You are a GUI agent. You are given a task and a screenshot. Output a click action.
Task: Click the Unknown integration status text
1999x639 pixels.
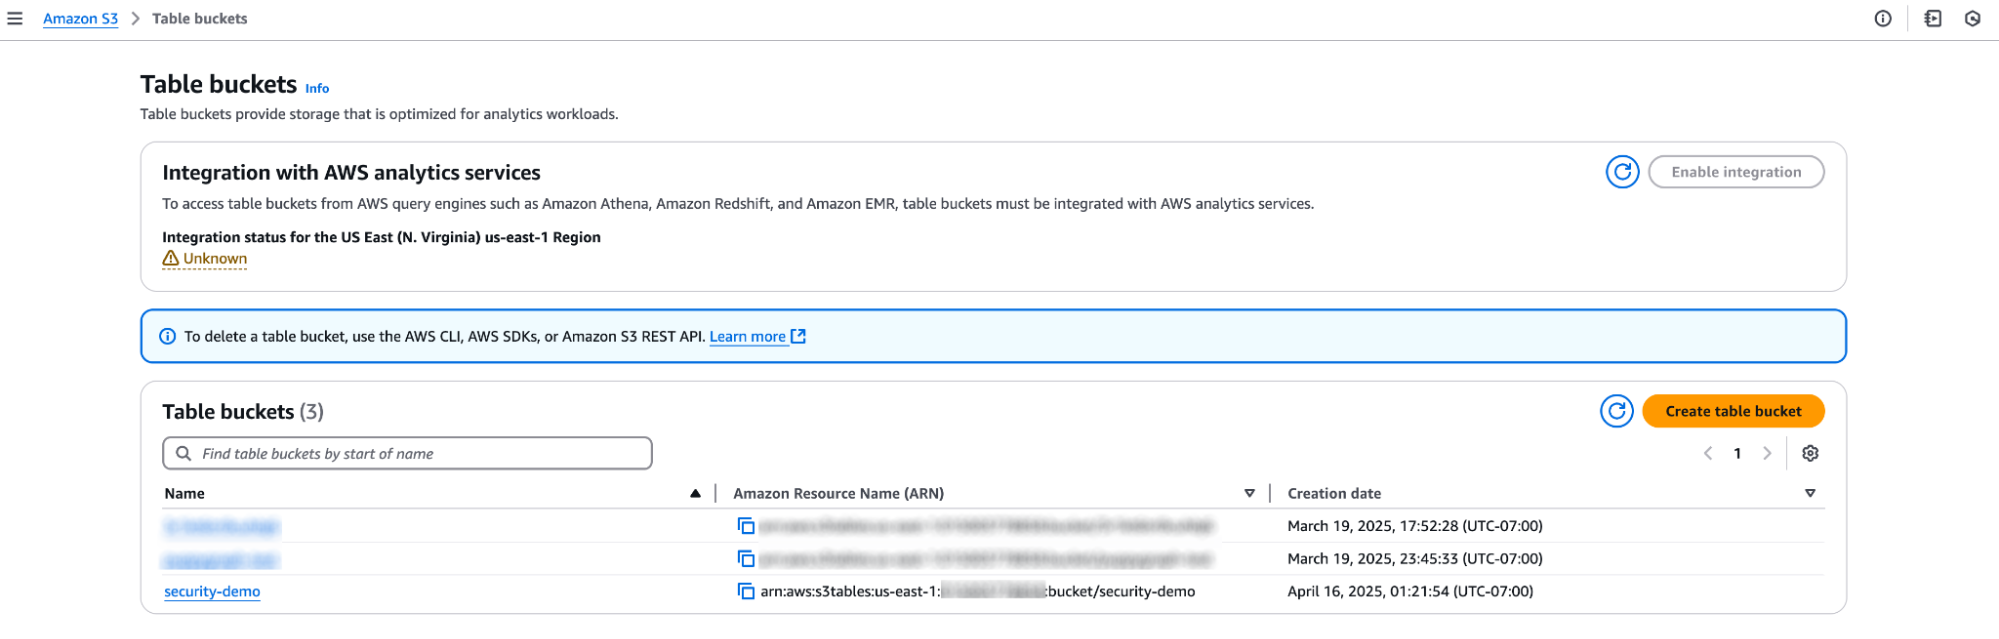pos(215,258)
